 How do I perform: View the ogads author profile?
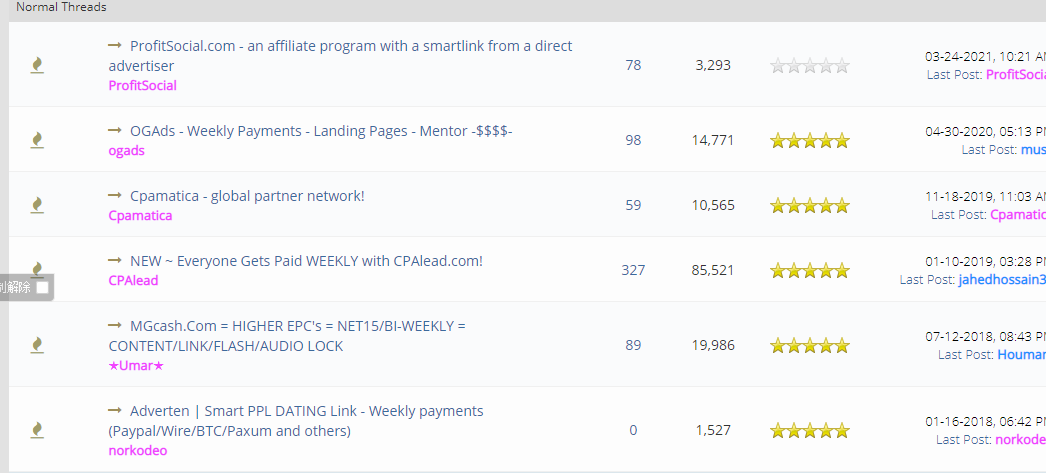(127, 150)
